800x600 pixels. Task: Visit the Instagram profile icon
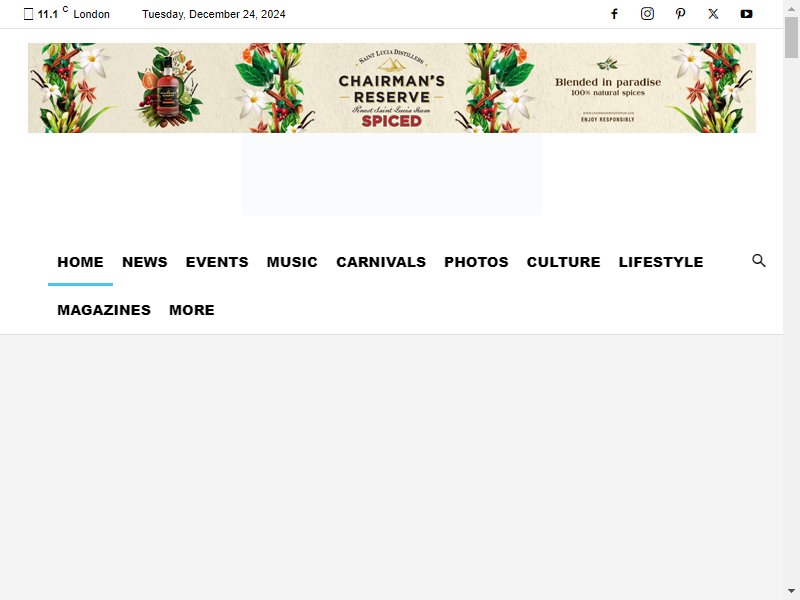pos(647,14)
